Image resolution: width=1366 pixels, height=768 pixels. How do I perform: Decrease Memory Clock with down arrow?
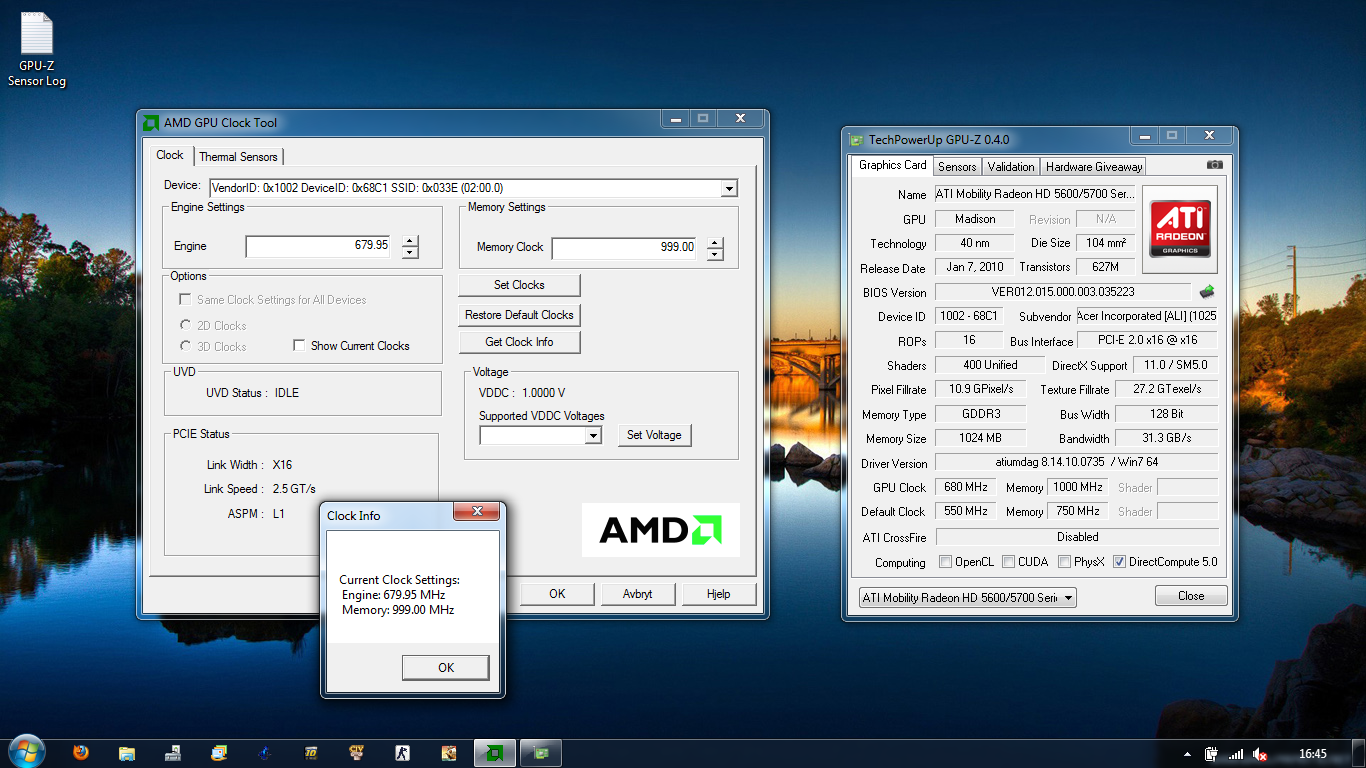tap(714, 254)
